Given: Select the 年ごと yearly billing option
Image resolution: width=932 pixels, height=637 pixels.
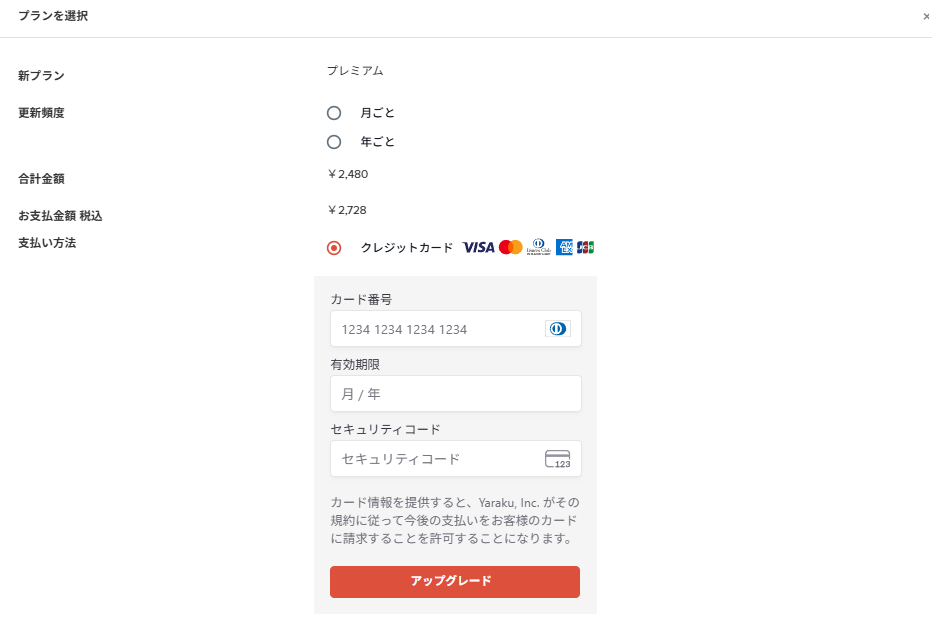Looking at the screenshot, I should [x=334, y=142].
